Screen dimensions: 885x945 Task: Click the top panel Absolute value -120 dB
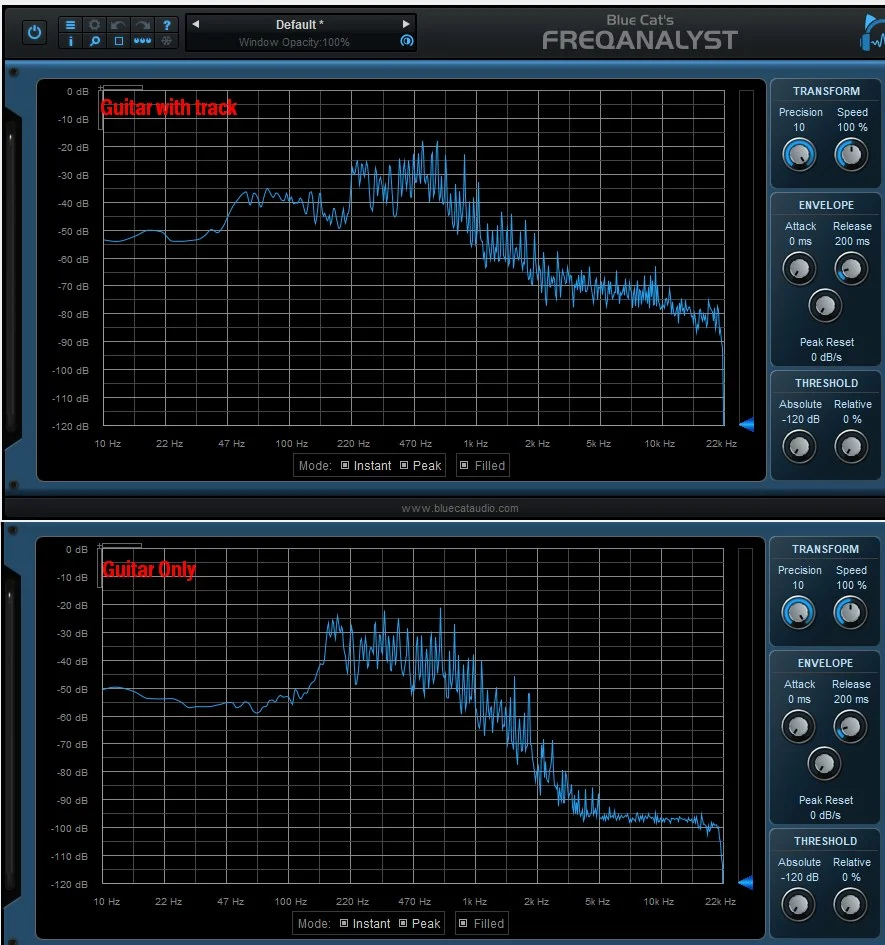(x=800, y=419)
